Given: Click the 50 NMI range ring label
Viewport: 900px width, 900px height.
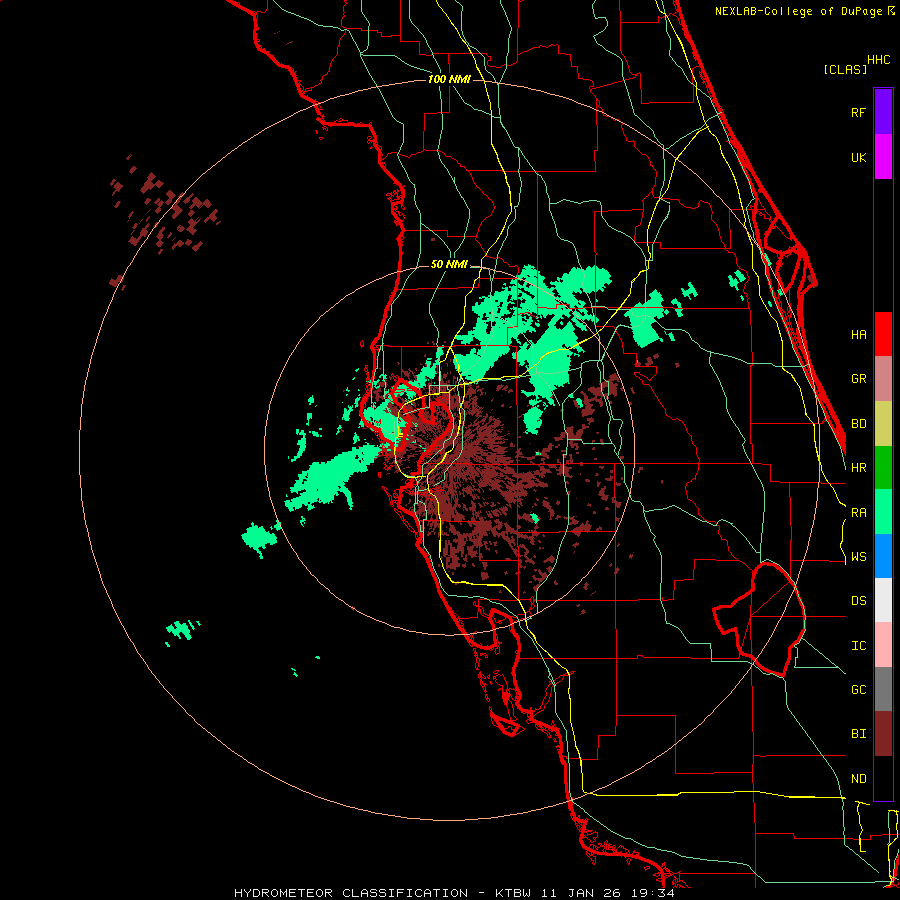Looking at the screenshot, I should coord(449,265).
